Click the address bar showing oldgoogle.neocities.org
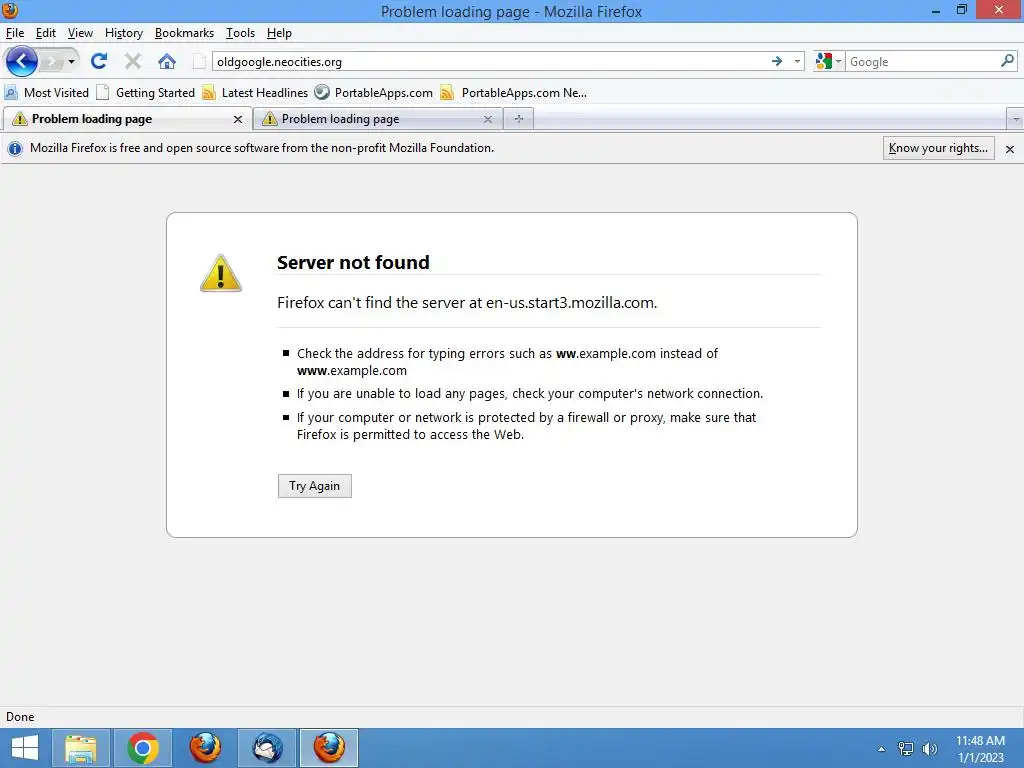Viewport: 1024px width, 768px height. (x=490, y=61)
